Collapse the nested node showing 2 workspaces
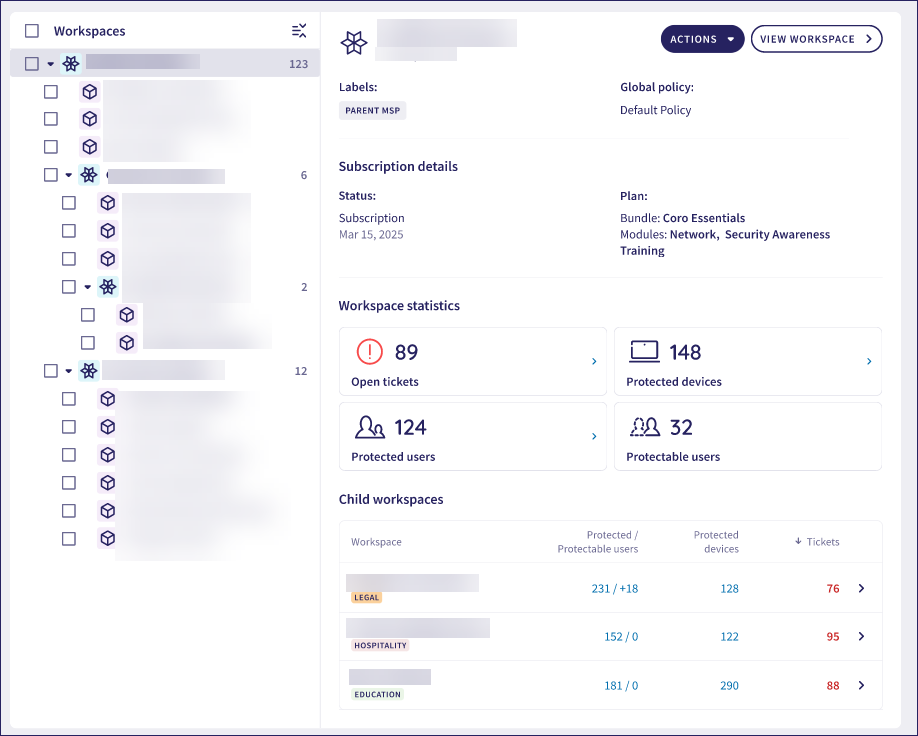This screenshot has width=918, height=736. (x=87, y=287)
